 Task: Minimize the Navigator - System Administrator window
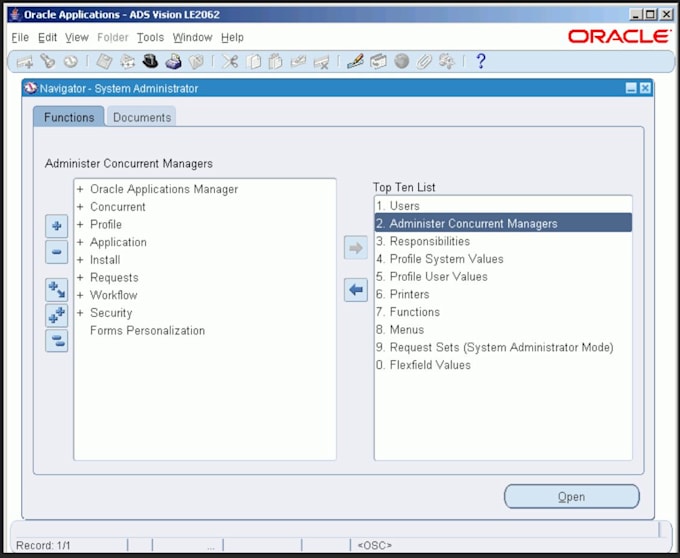pyautogui.click(x=631, y=88)
